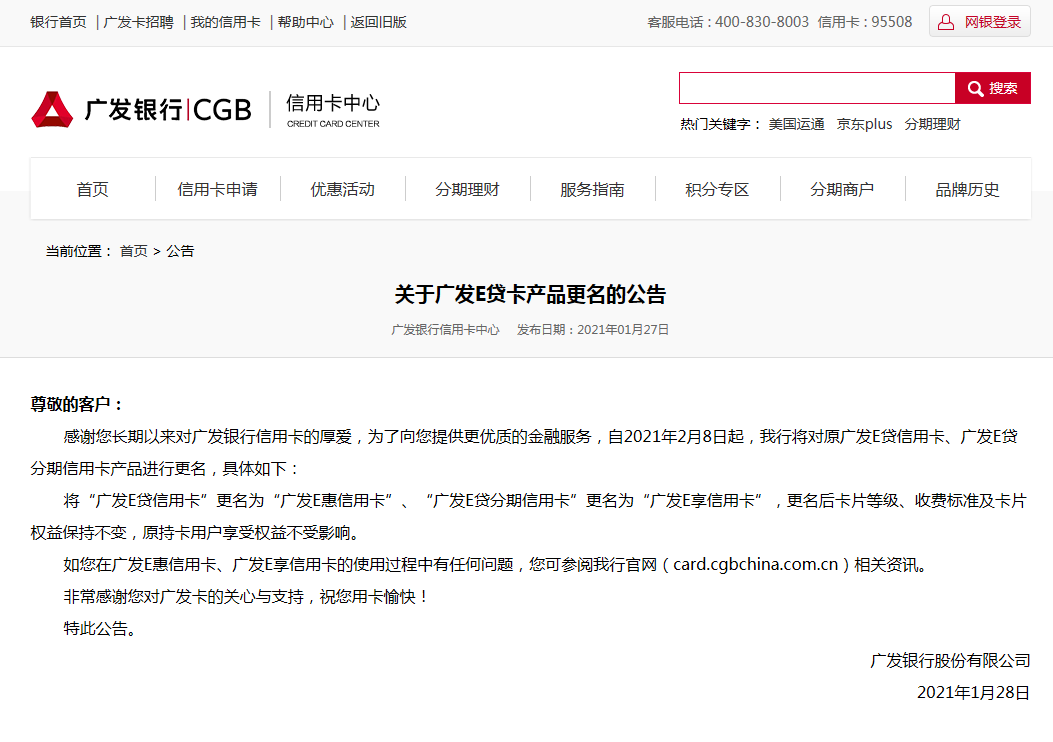Viewport: 1053px width, 742px height.
Task: Click the line 特此公告。
Action: click(100, 629)
